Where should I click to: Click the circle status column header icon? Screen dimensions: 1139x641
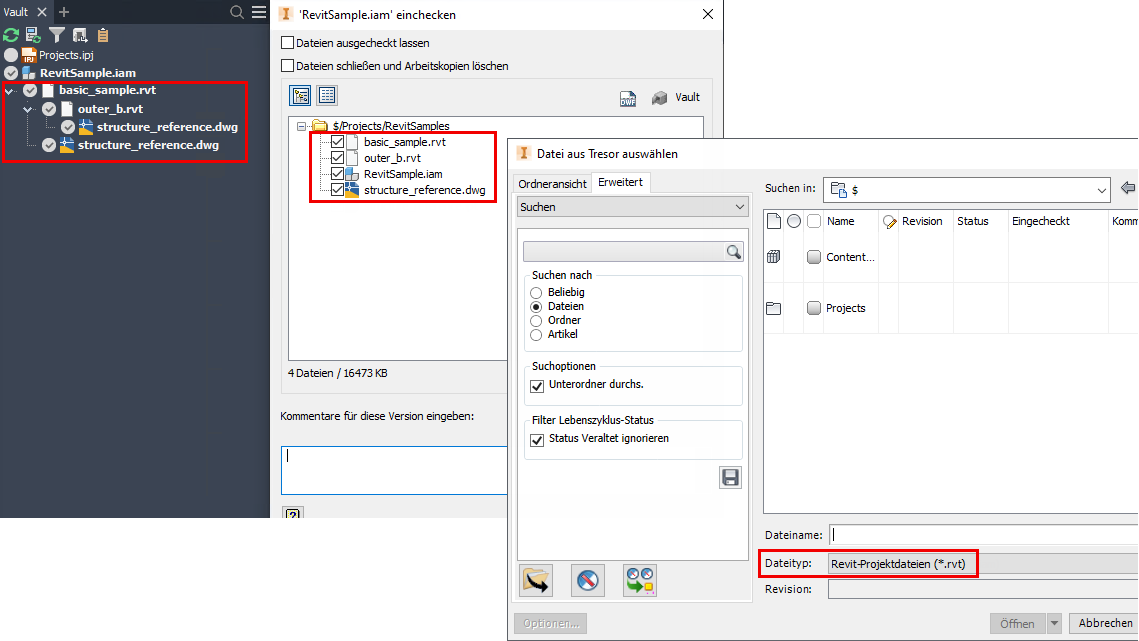(794, 221)
